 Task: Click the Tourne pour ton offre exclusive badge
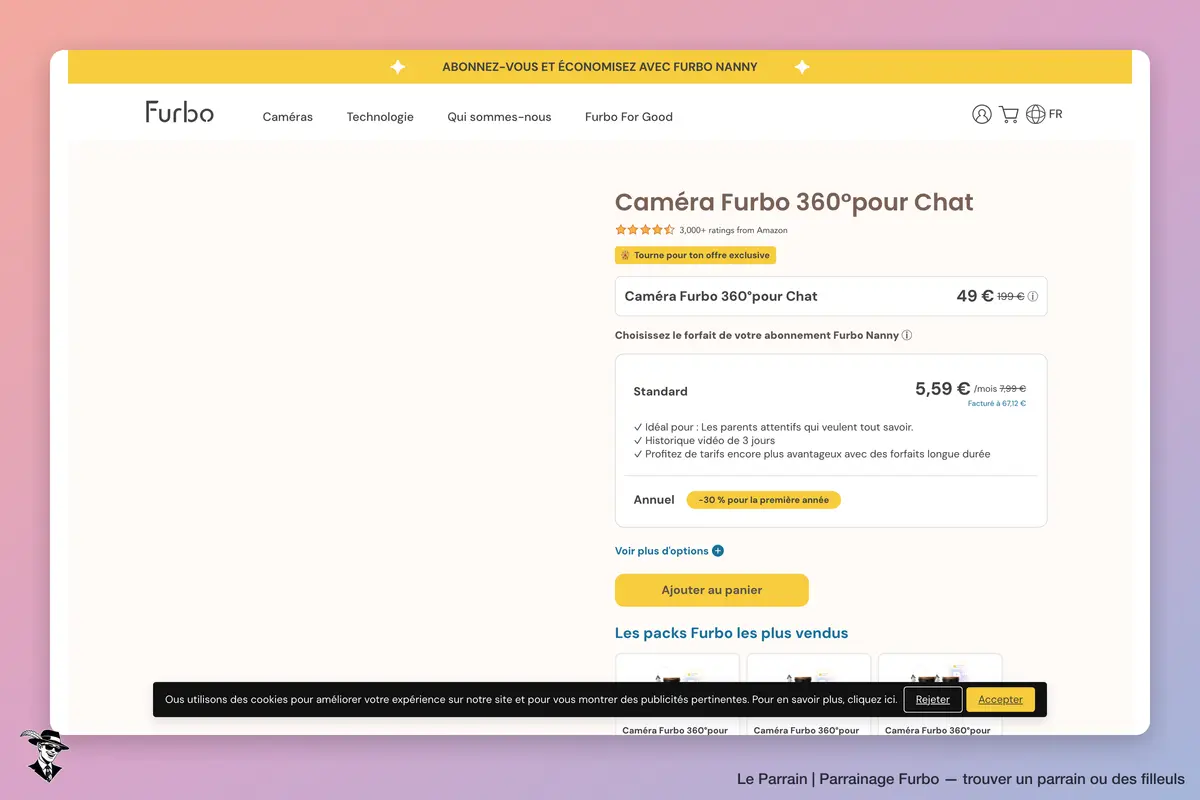[x=695, y=255]
